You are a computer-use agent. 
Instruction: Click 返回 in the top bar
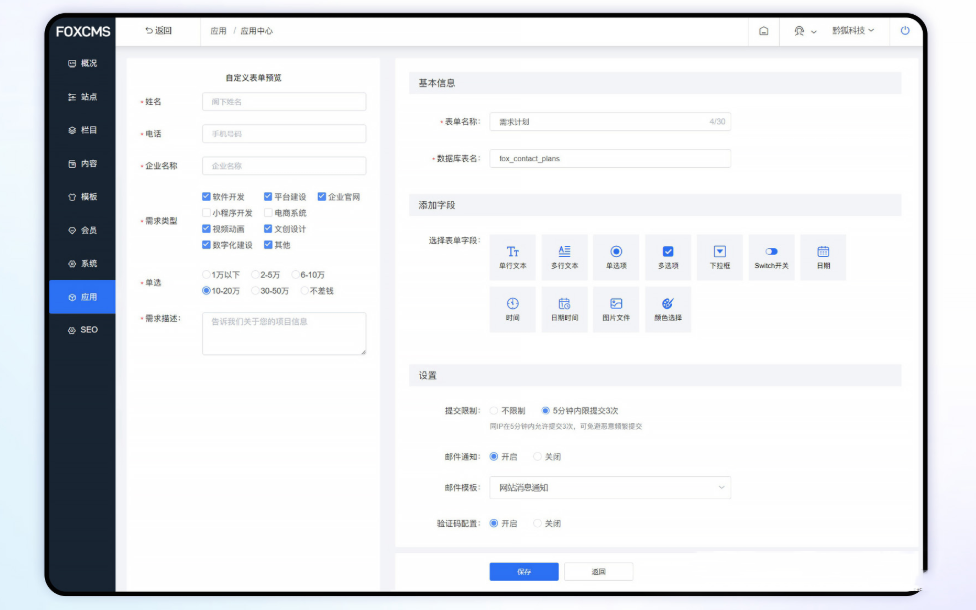tap(158, 31)
